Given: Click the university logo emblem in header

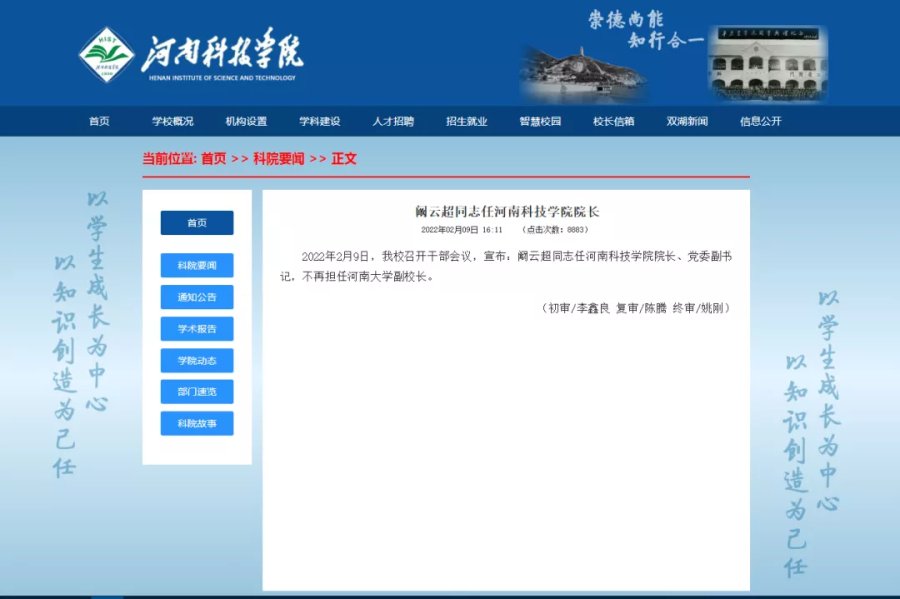Looking at the screenshot, I should coord(106,54).
